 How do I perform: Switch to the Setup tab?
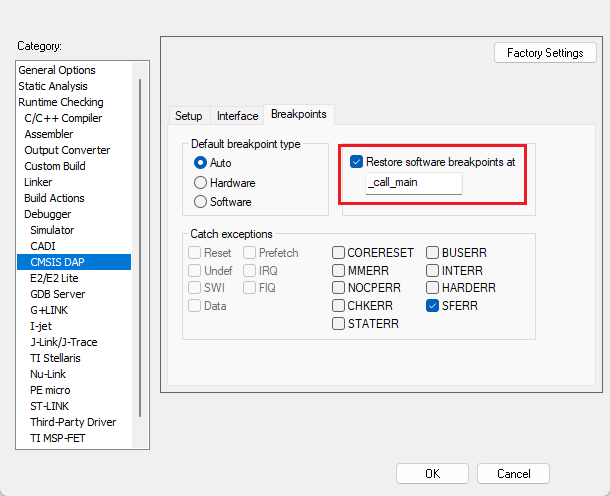[189, 116]
